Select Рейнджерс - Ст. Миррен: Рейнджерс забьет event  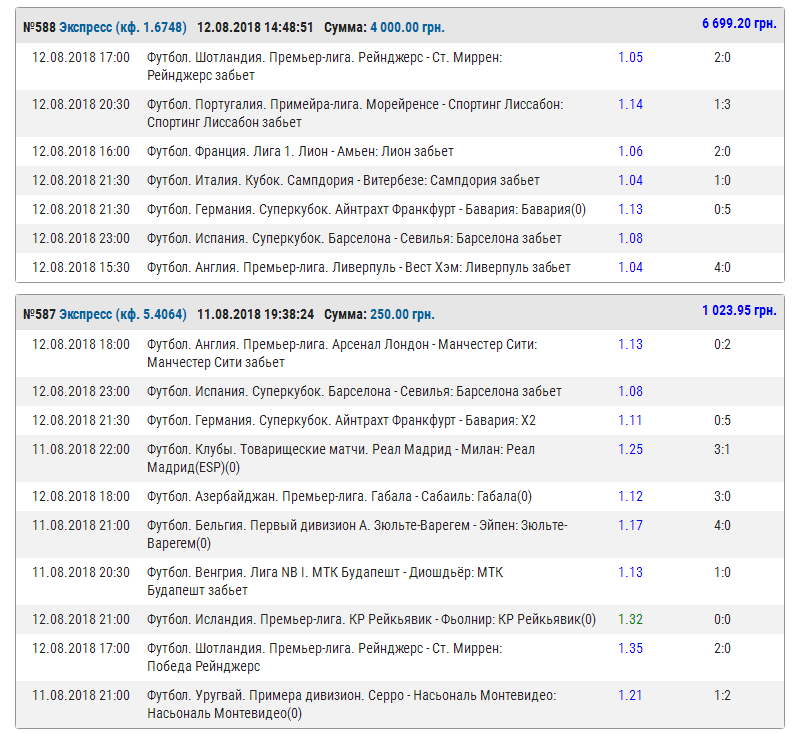click(x=324, y=66)
